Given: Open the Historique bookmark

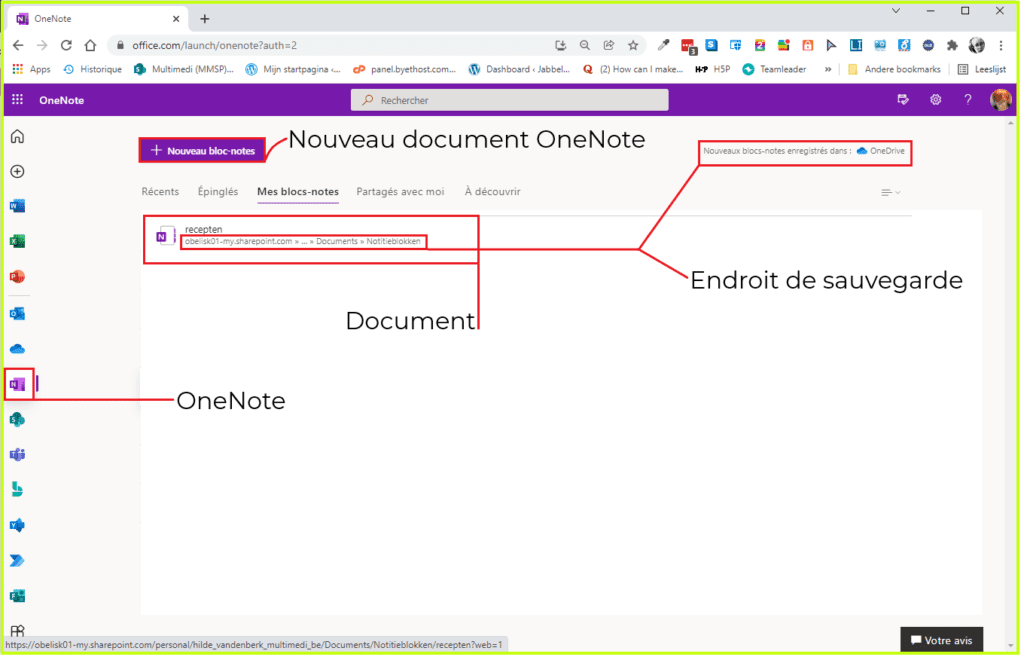Looking at the screenshot, I should pyautogui.click(x=92, y=69).
